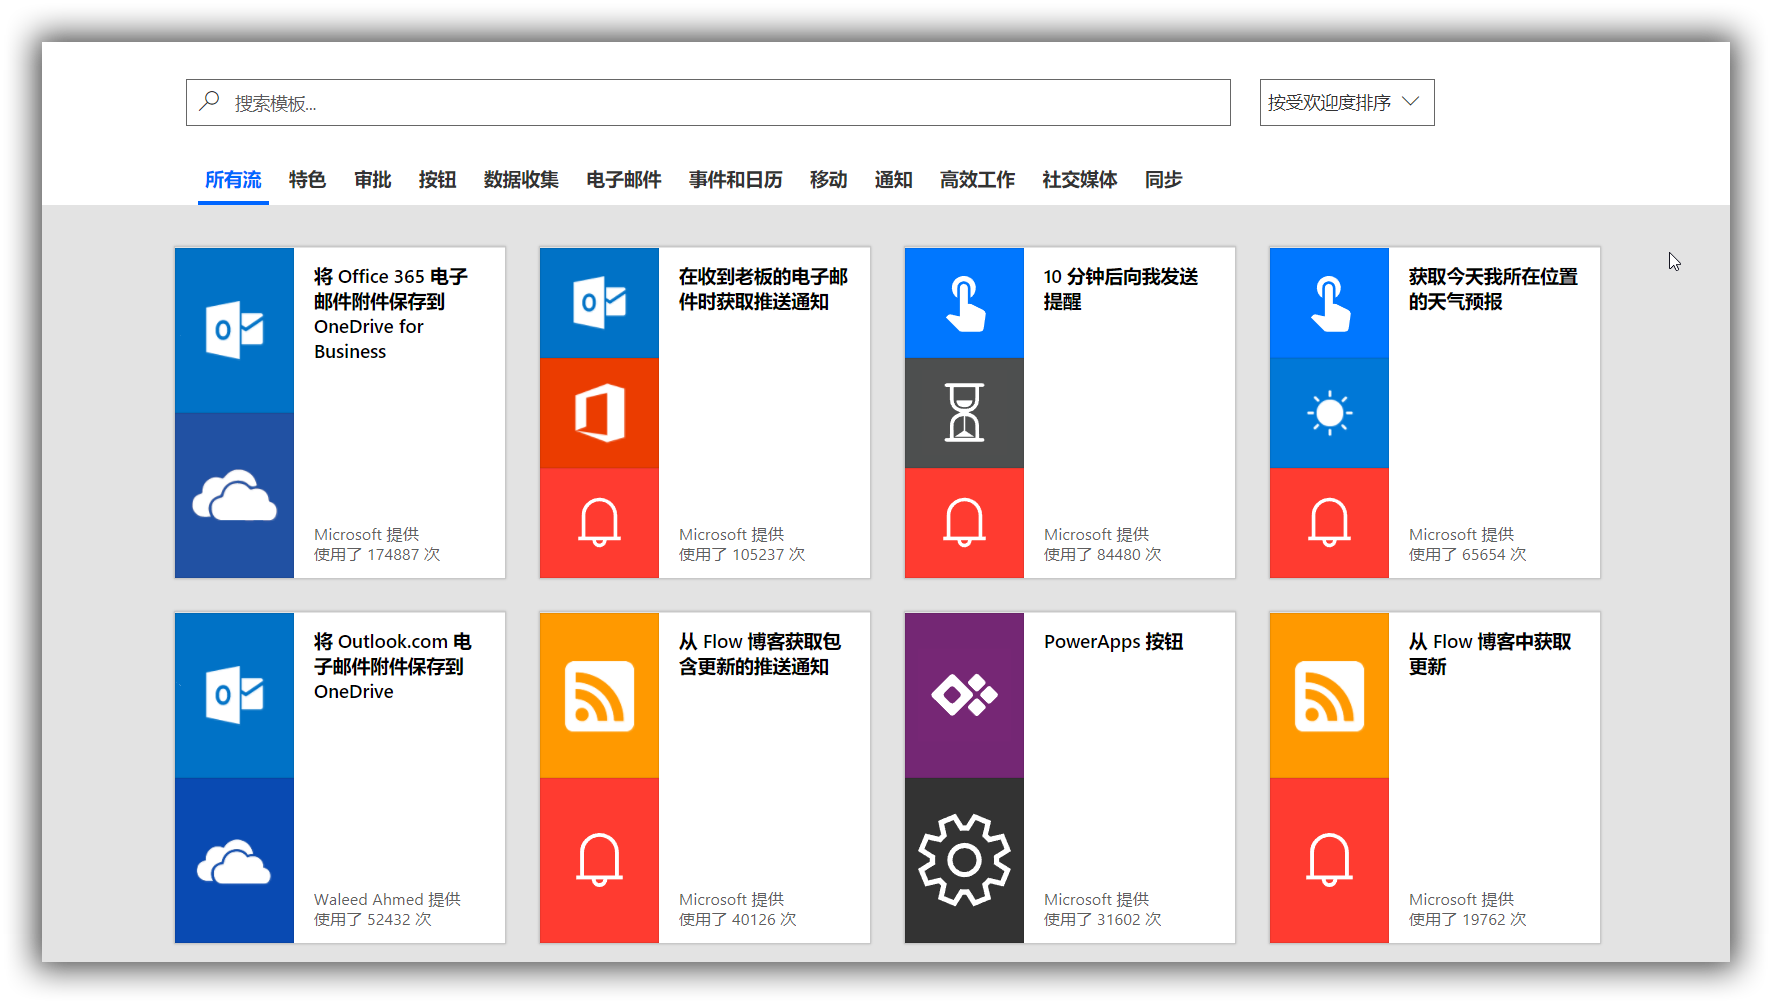Screen dimensions: 1772x1004
Task: Select the 事件和日历 tab
Action: click(736, 180)
